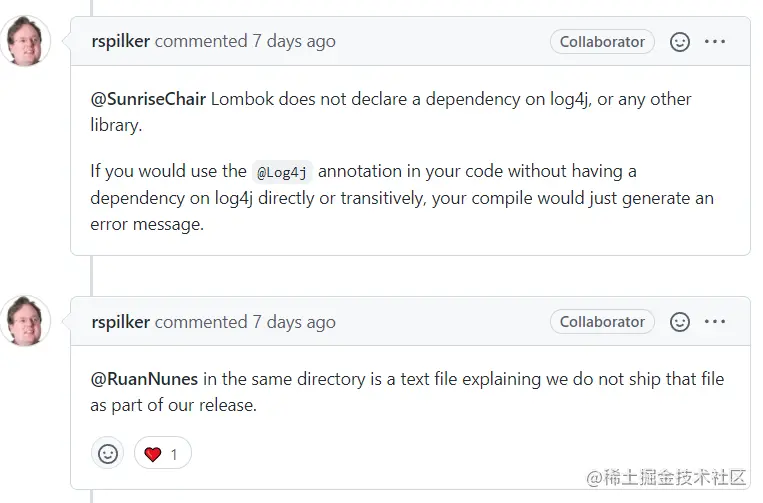Open three-dots menu on the RuanNunes reply

coord(715,322)
